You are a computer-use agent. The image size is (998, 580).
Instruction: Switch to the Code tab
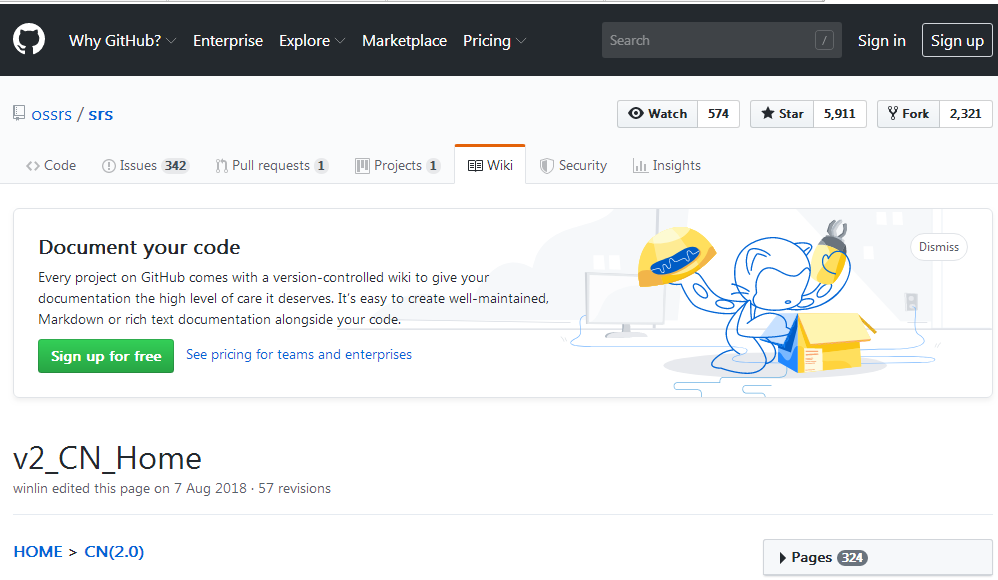point(51,166)
